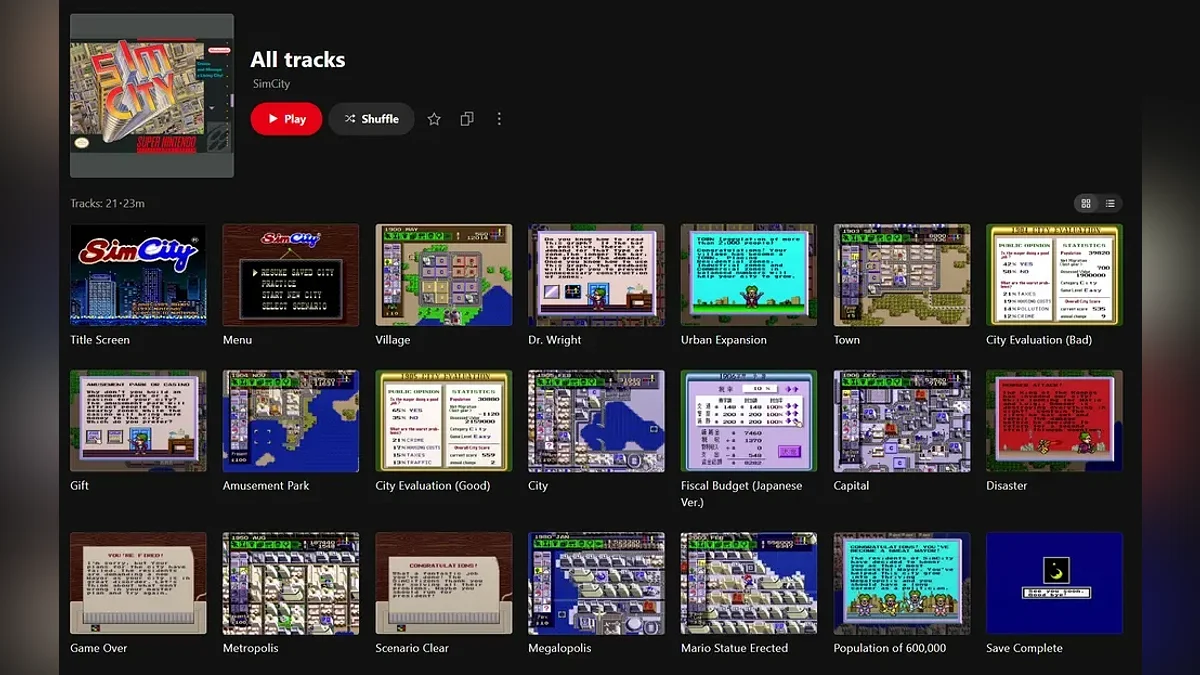Image resolution: width=1200 pixels, height=675 pixels.
Task: Open the three-dot more options menu
Action: click(499, 119)
